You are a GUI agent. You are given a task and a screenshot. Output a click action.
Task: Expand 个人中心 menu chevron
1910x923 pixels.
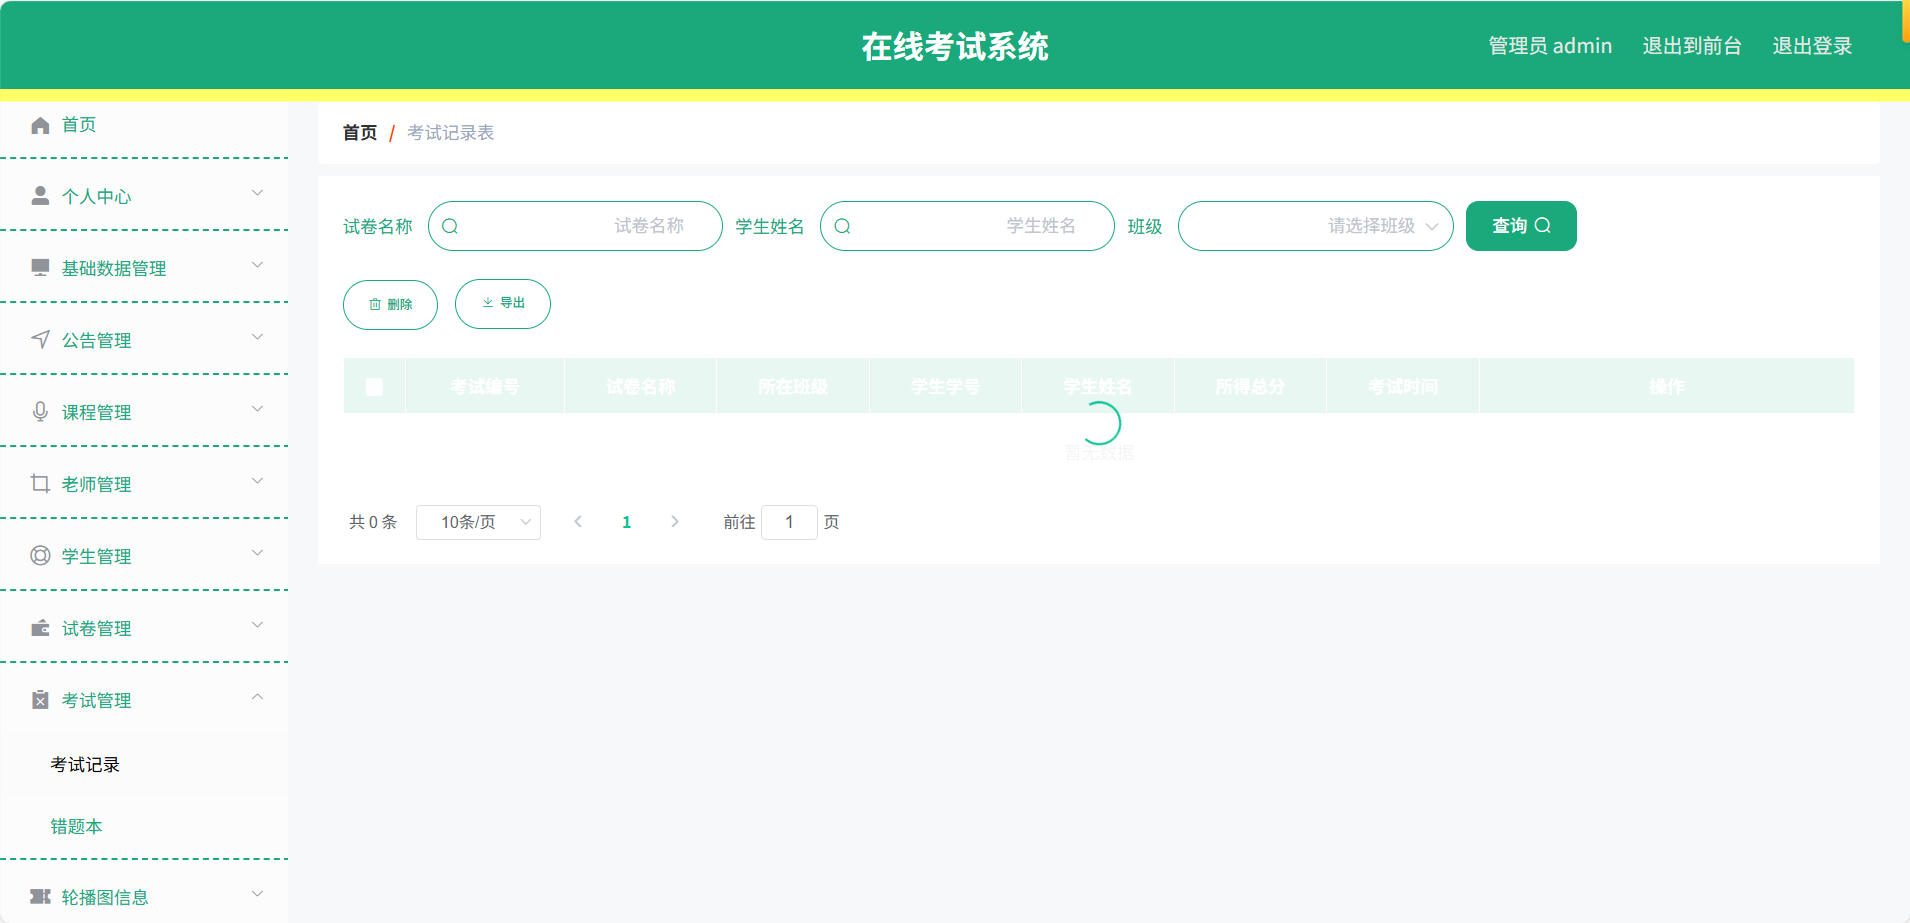pos(257,193)
